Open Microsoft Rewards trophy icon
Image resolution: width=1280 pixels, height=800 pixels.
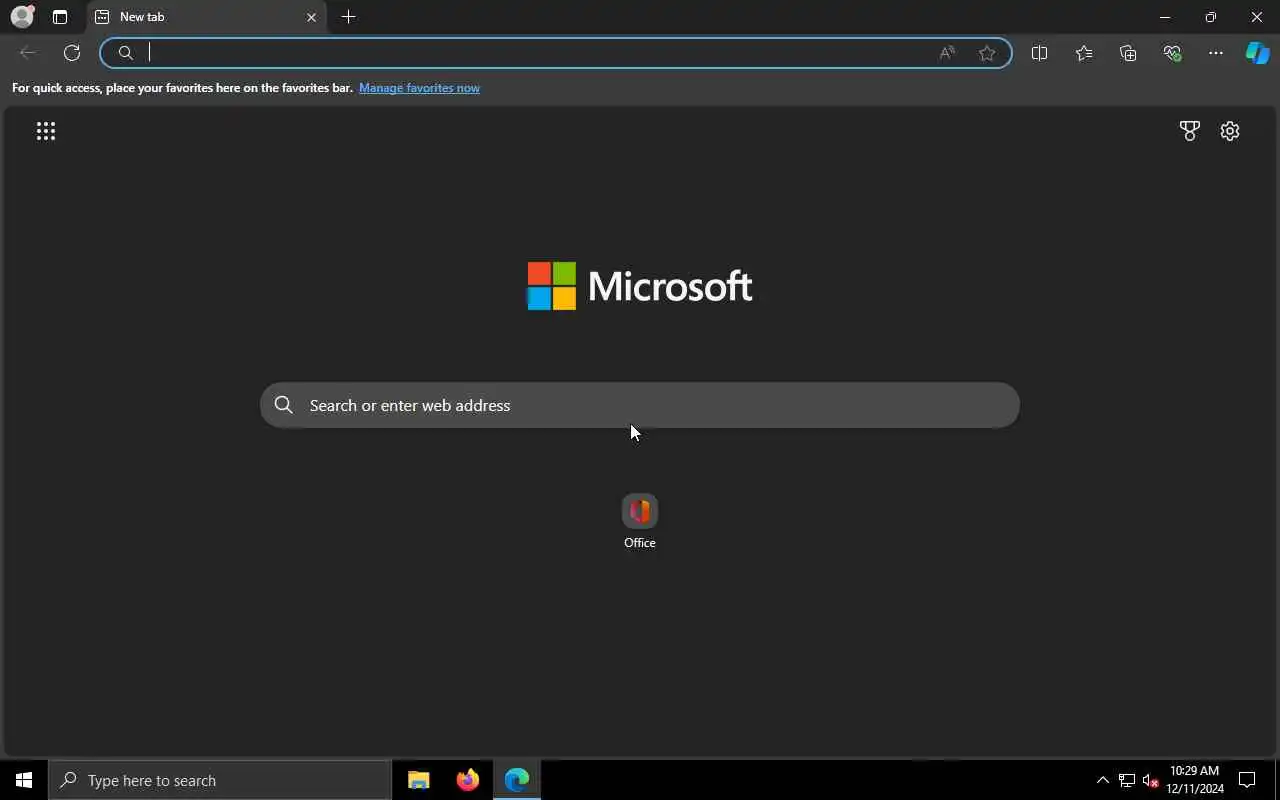pyautogui.click(x=1189, y=131)
